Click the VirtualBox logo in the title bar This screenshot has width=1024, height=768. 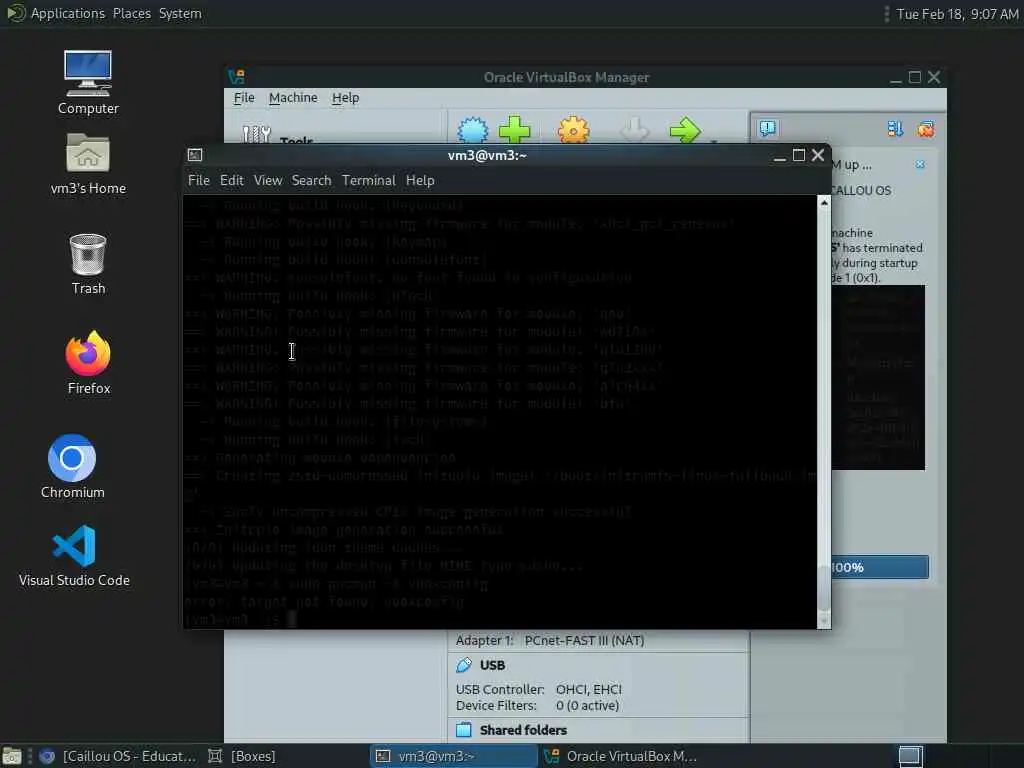[236, 76]
